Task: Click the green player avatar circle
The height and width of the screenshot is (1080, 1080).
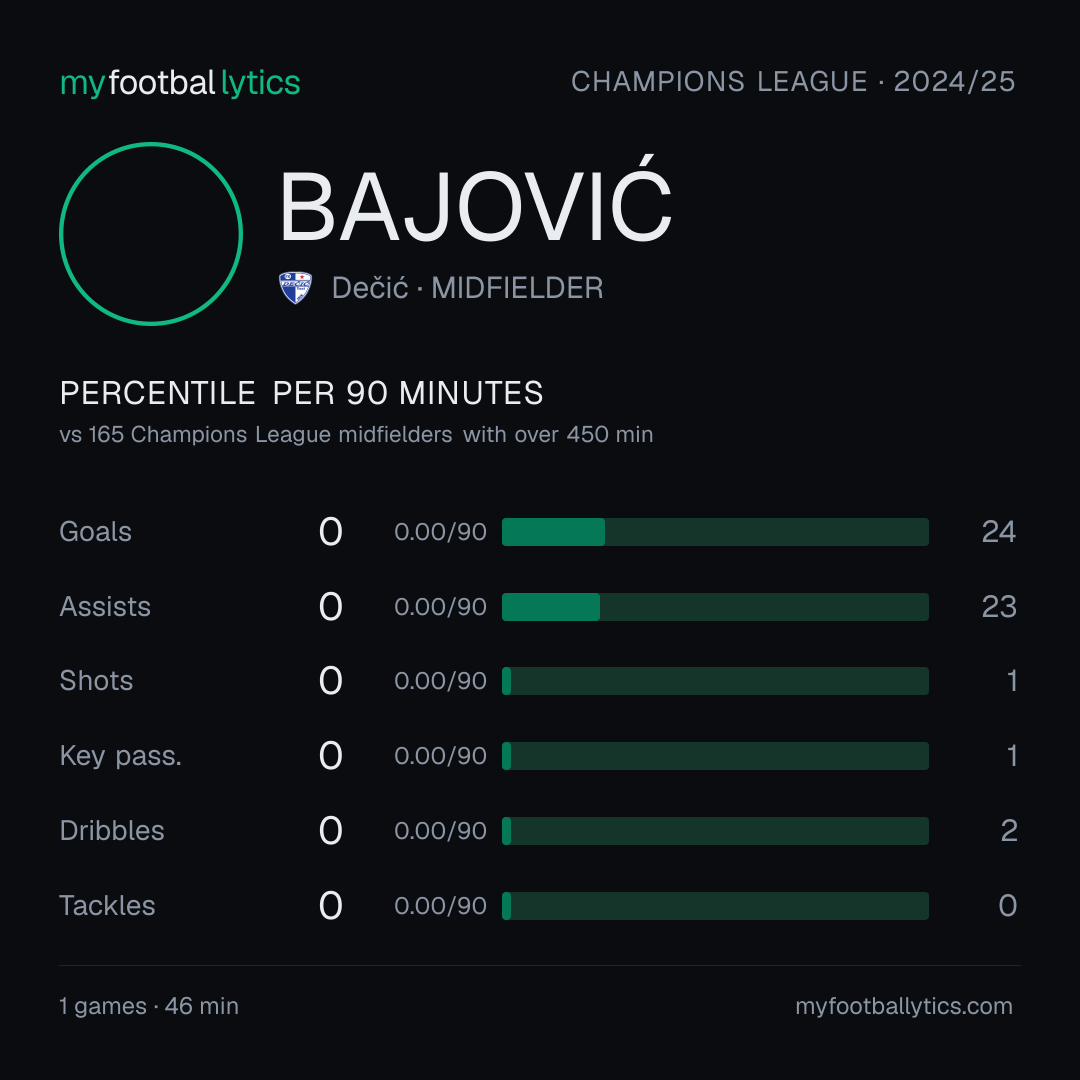Action: 151,234
